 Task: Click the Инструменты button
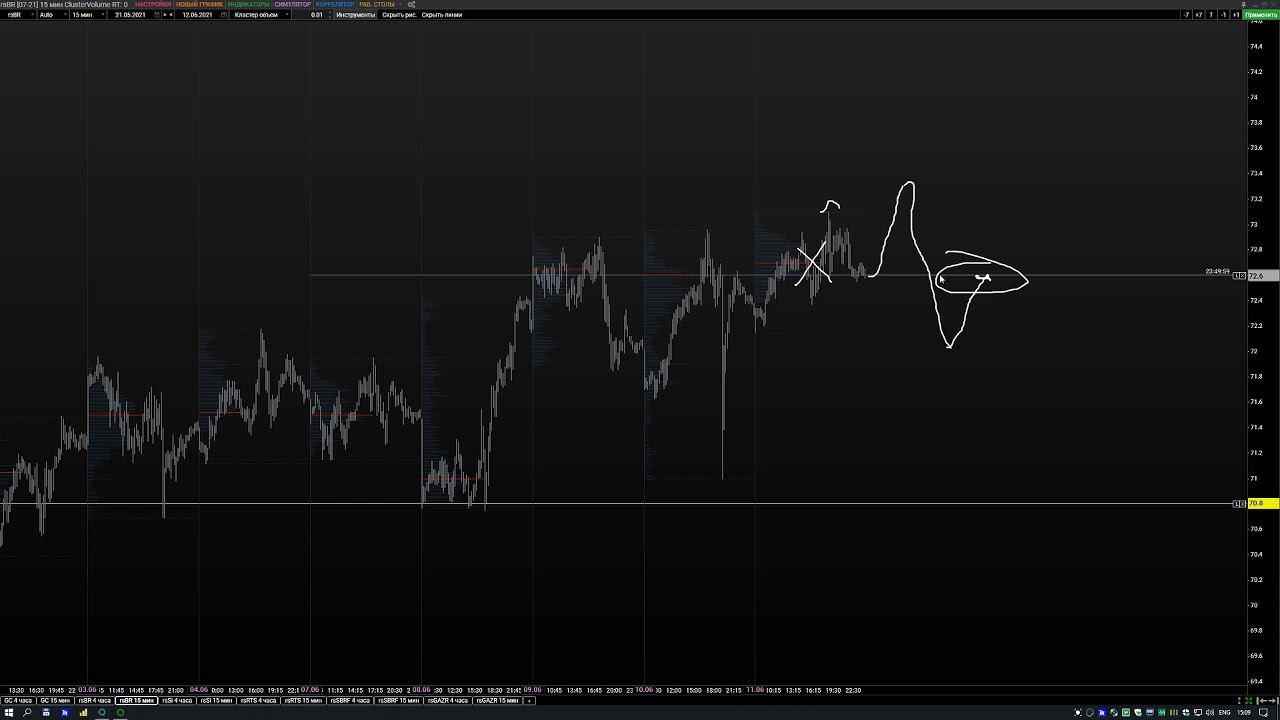coord(356,15)
